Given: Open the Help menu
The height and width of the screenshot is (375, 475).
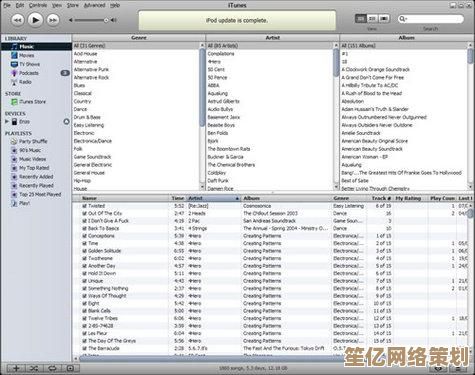Looking at the screenshot, I should click(x=115, y=5).
